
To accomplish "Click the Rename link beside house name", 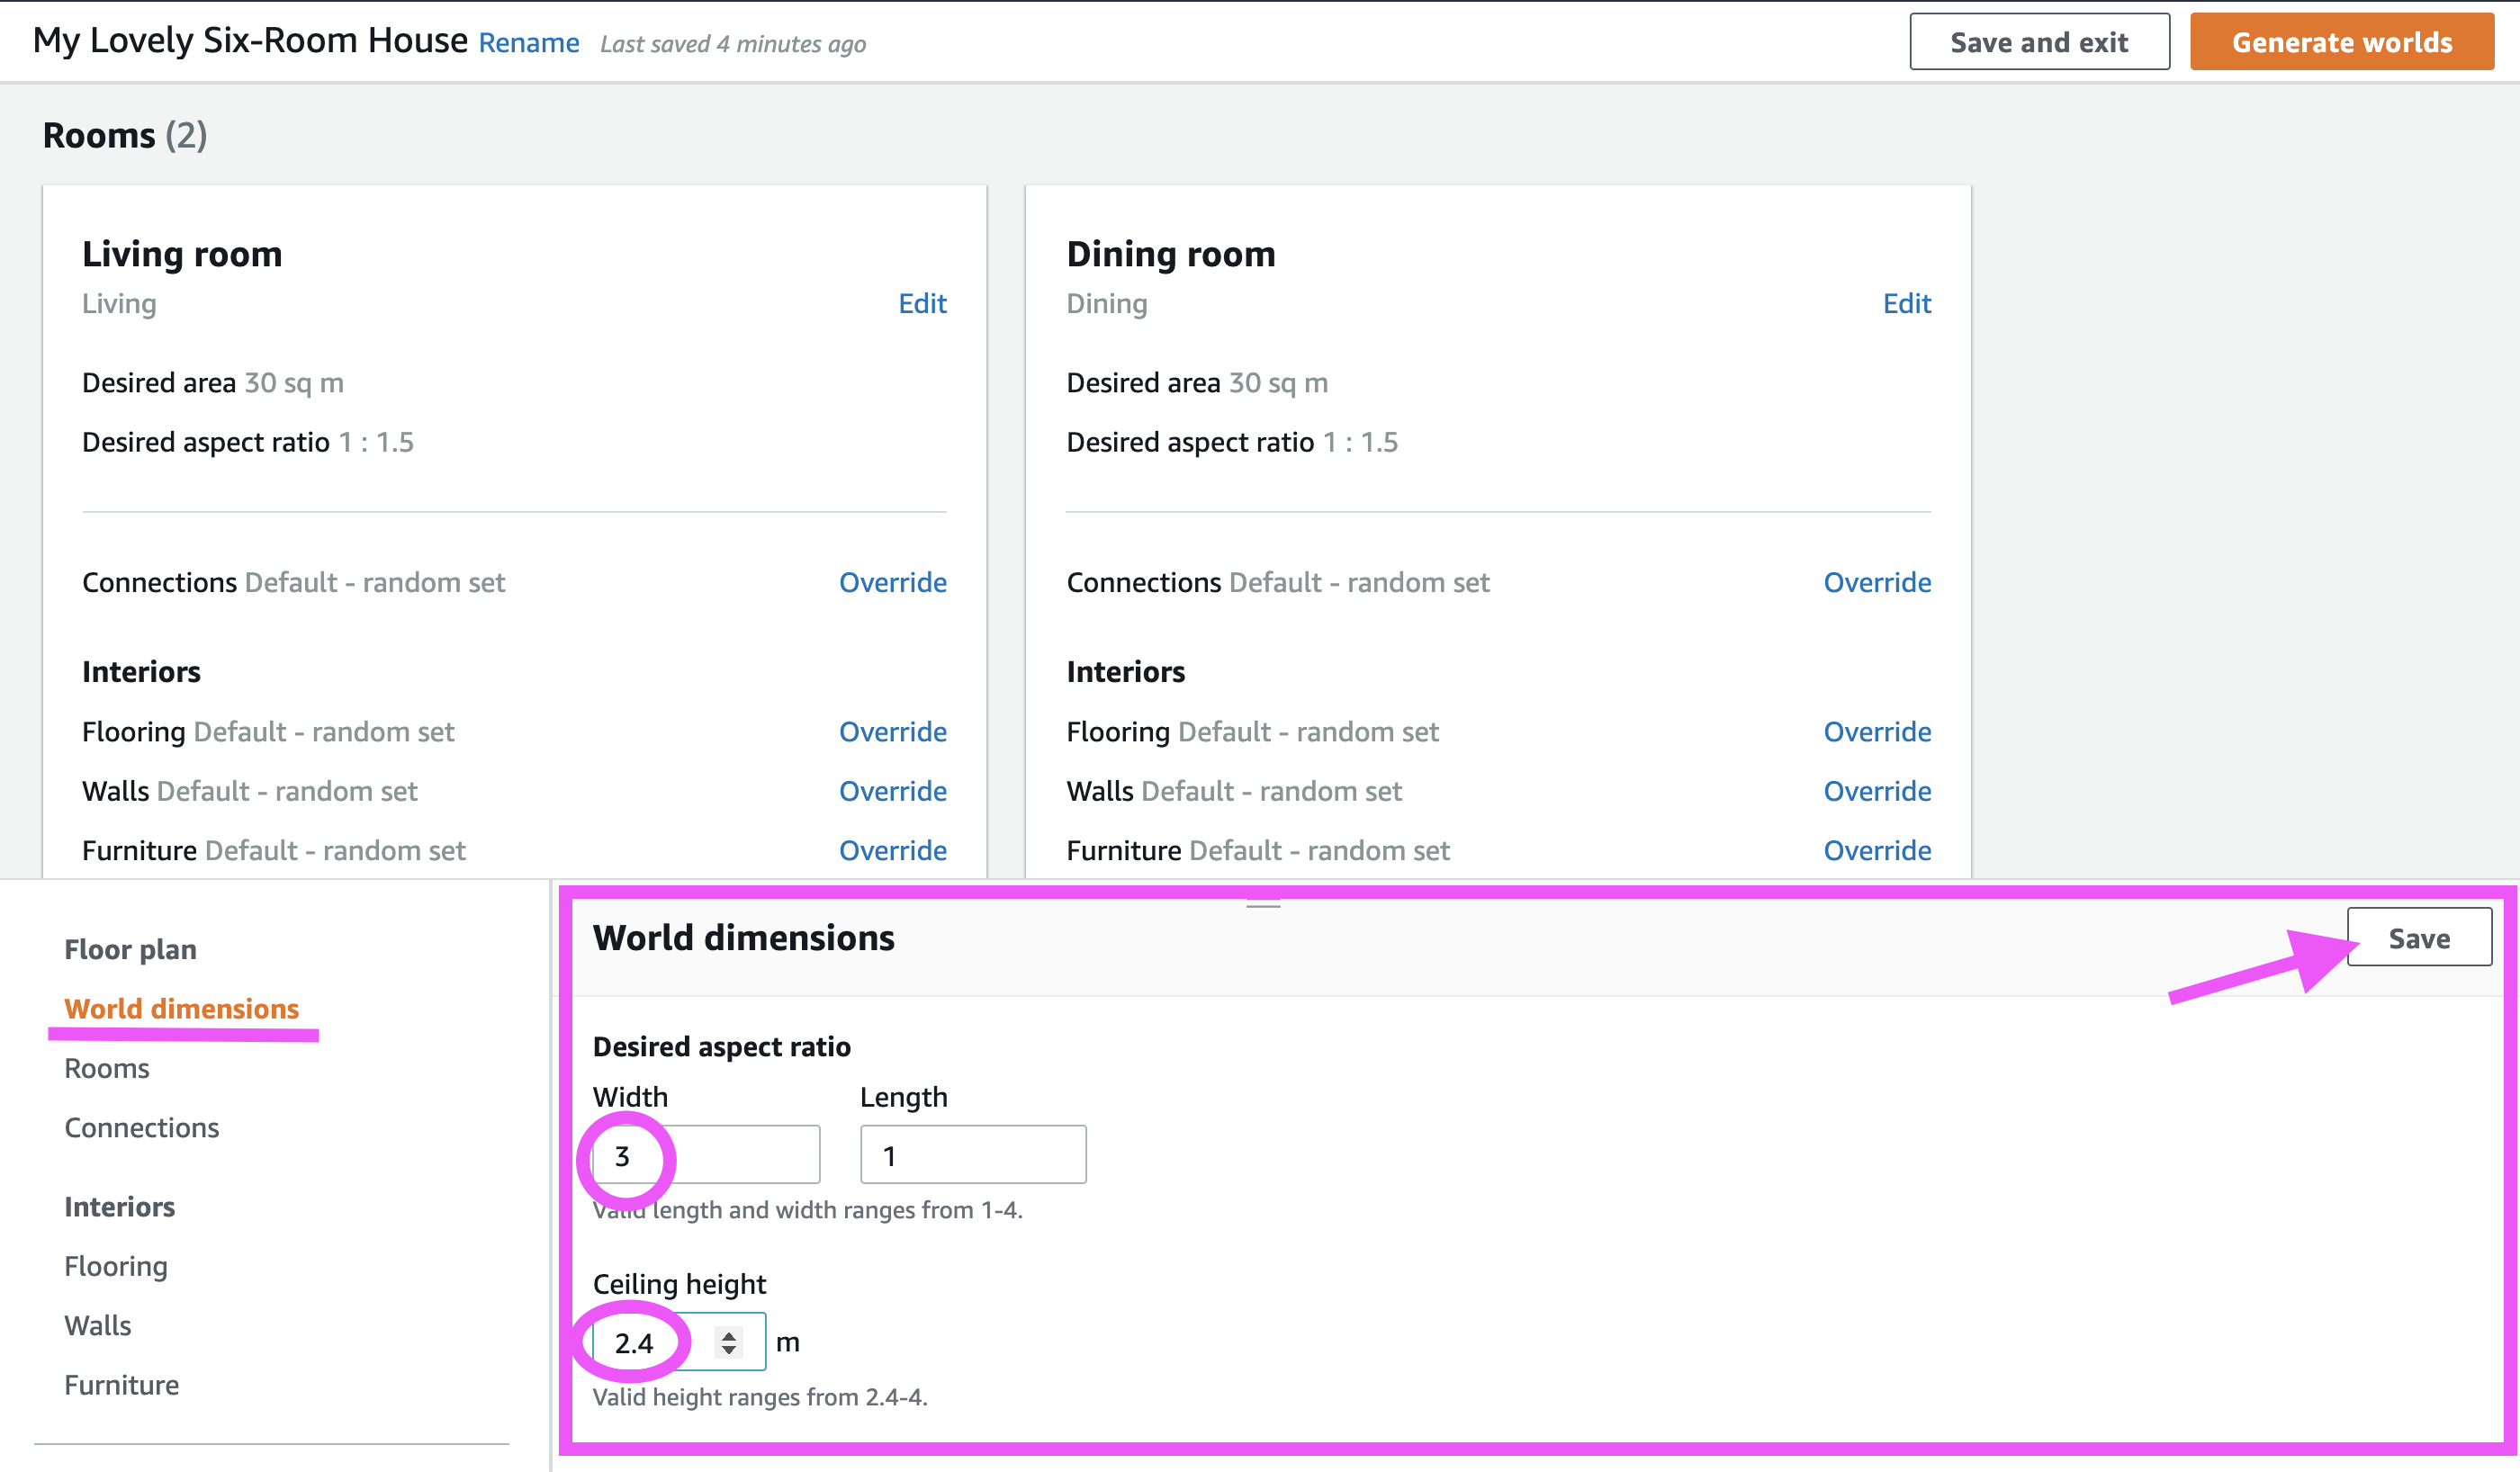I will coord(529,43).
